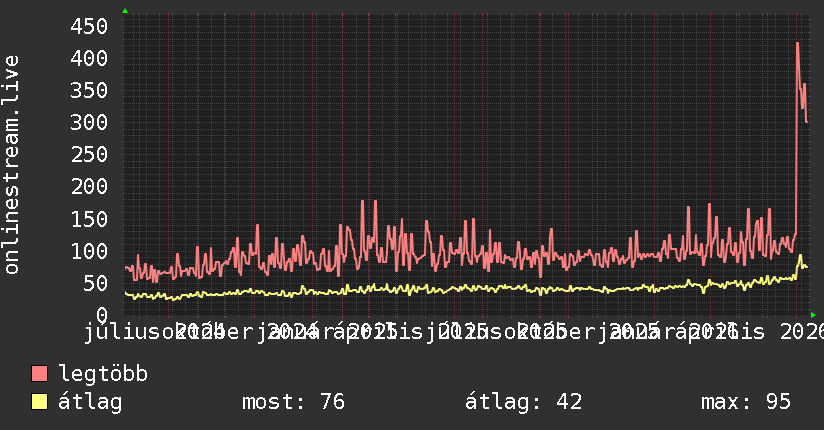Click the green arrow atop the y-axis
Image resolution: width=824 pixels, height=430 pixels.
point(125,11)
